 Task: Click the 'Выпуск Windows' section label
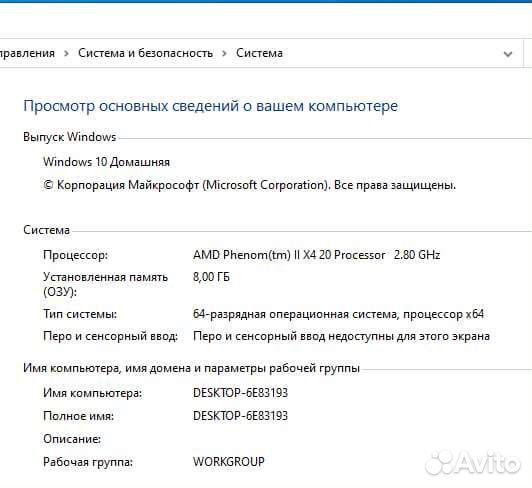70,137
